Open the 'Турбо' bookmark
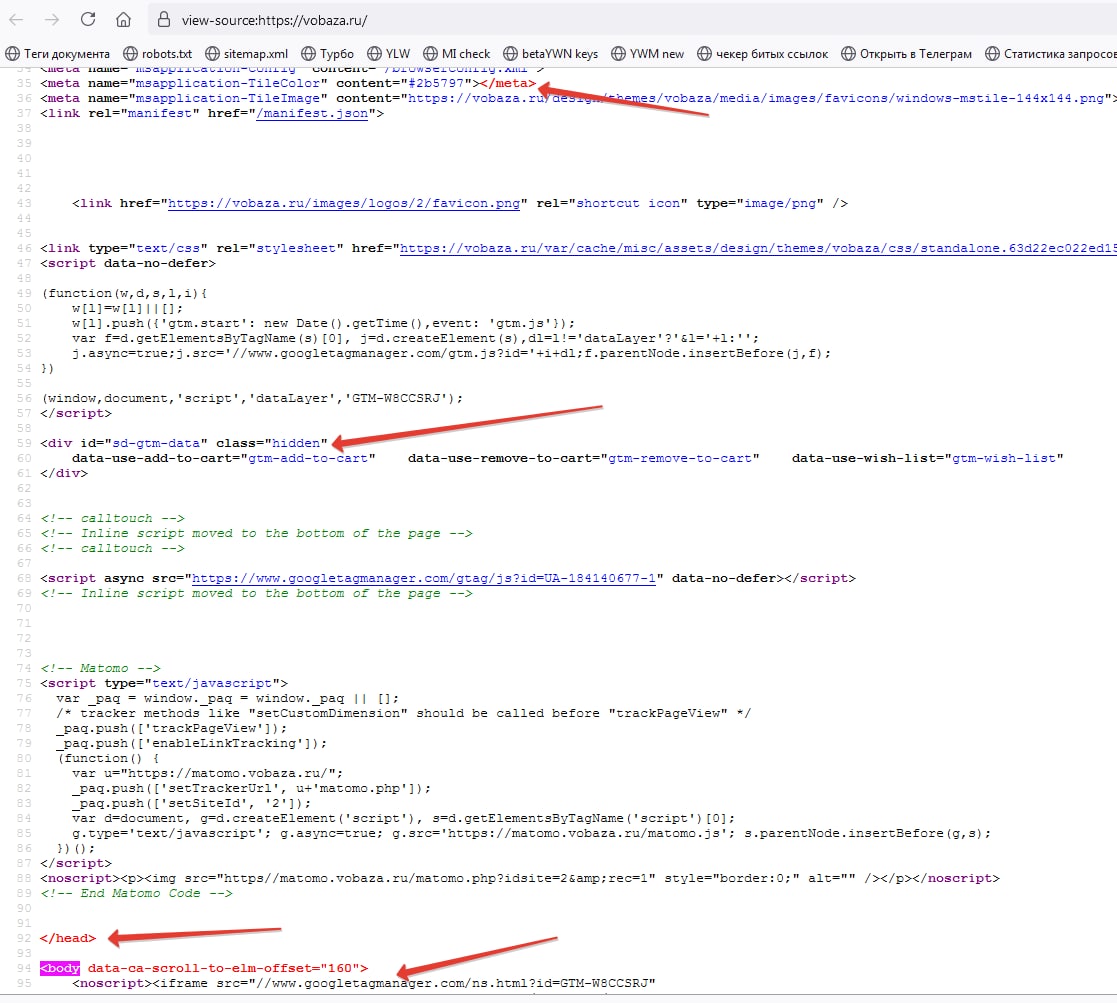The width and height of the screenshot is (1117, 1003). [x=327, y=54]
